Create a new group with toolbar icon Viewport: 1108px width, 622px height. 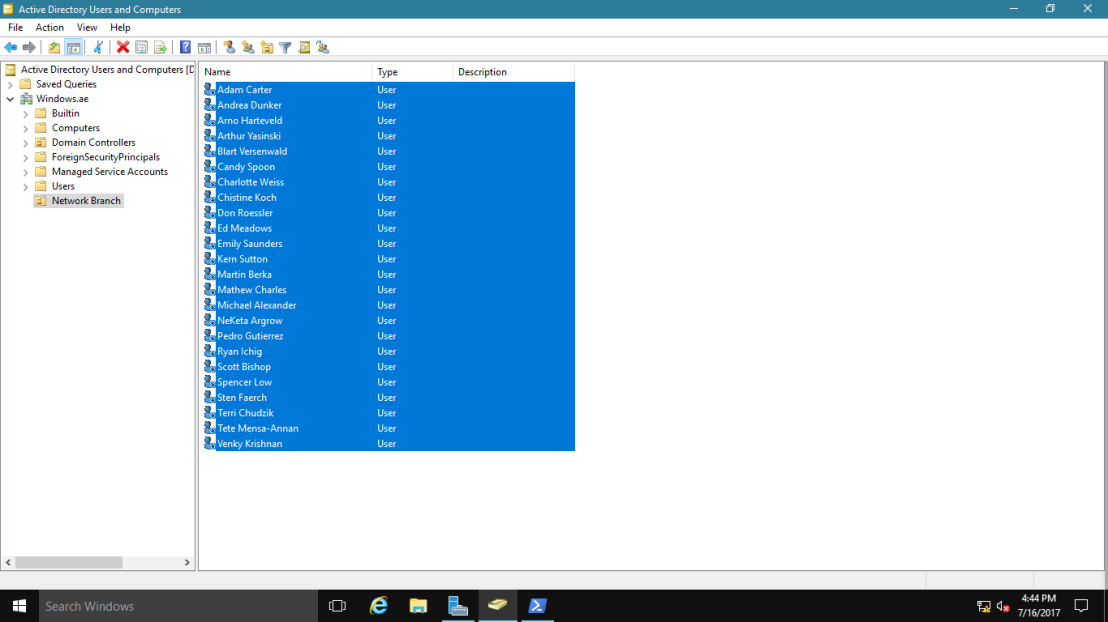click(x=248, y=47)
